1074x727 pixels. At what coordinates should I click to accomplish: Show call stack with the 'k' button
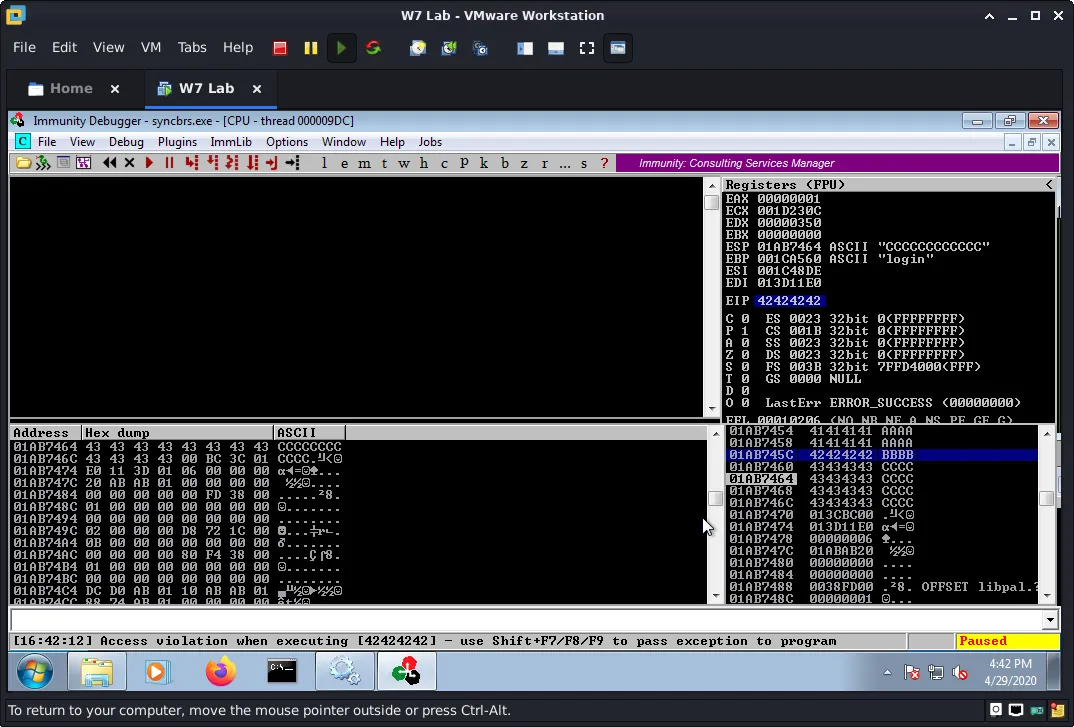(484, 163)
